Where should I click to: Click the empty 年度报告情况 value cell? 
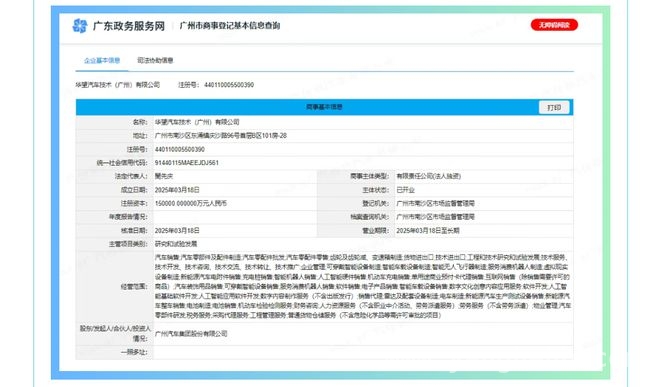click(x=235, y=217)
